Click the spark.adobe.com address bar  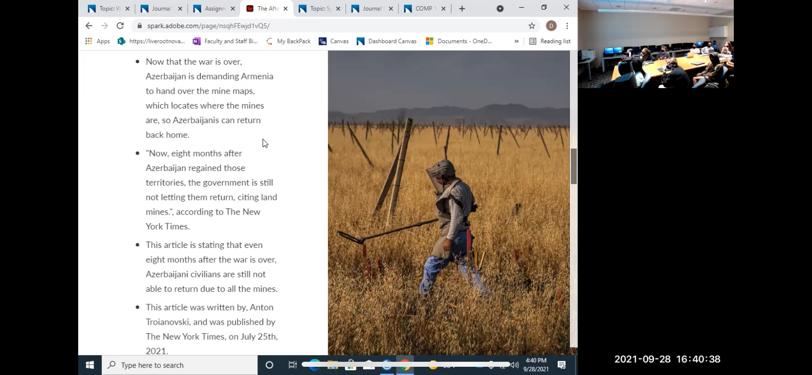click(331, 25)
